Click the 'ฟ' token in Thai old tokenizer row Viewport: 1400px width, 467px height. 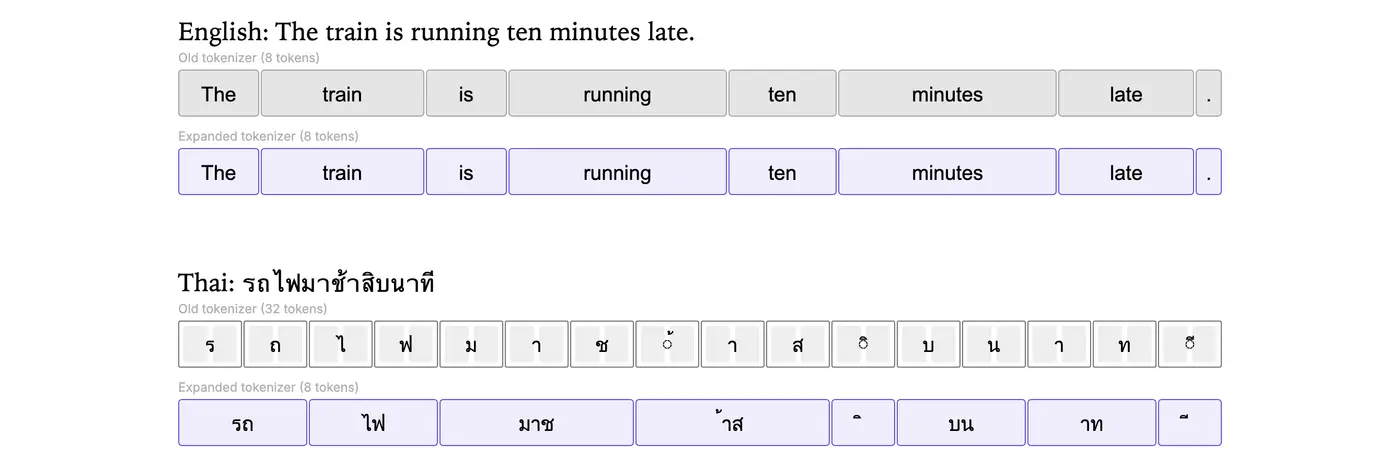tap(406, 344)
